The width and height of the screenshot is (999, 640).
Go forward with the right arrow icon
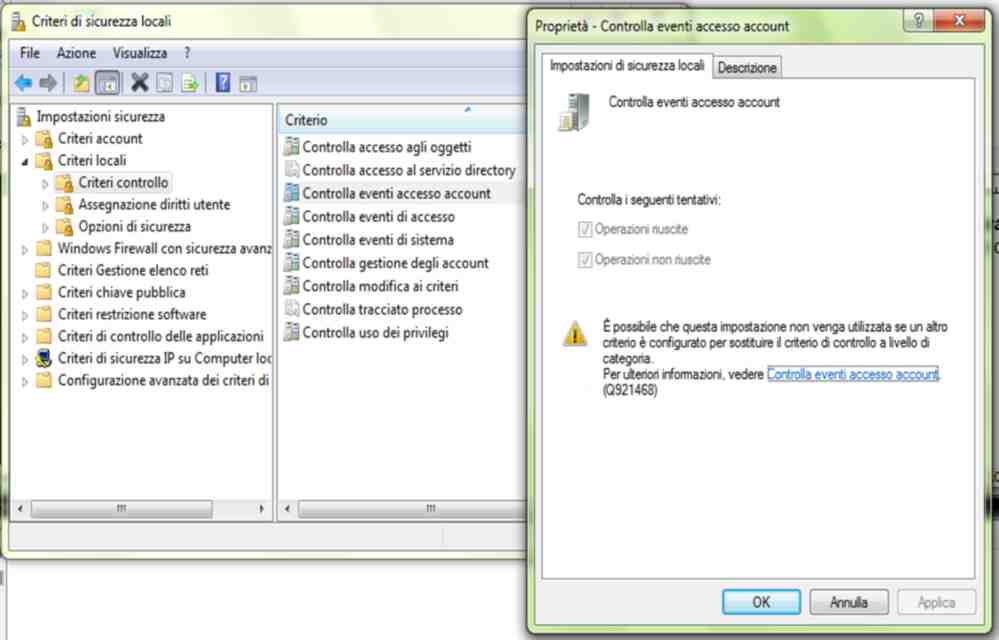48,83
